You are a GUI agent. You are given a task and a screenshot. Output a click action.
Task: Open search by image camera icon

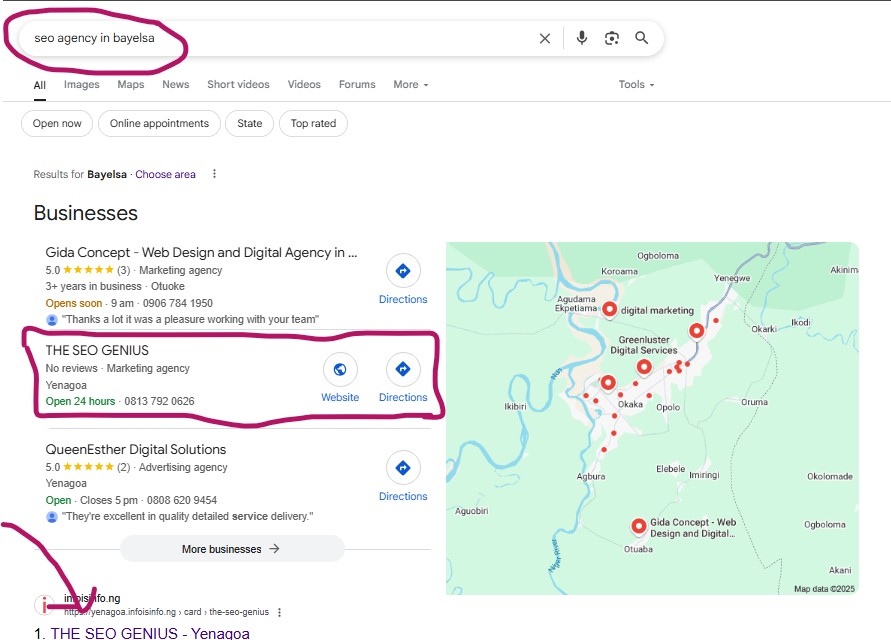612,39
